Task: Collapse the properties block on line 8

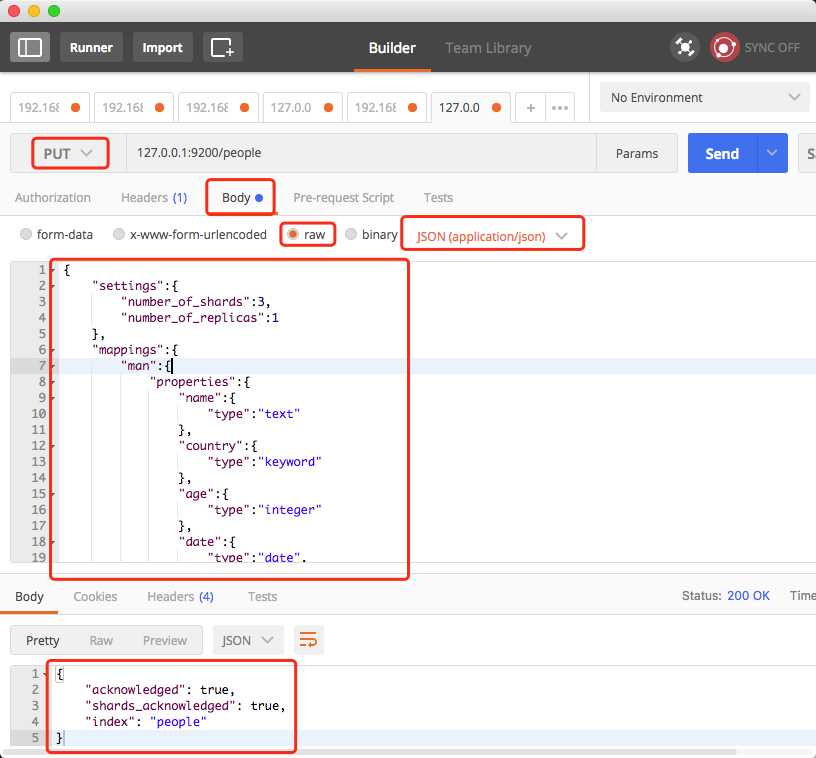Action: pyautogui.click(x=52, y=382)
